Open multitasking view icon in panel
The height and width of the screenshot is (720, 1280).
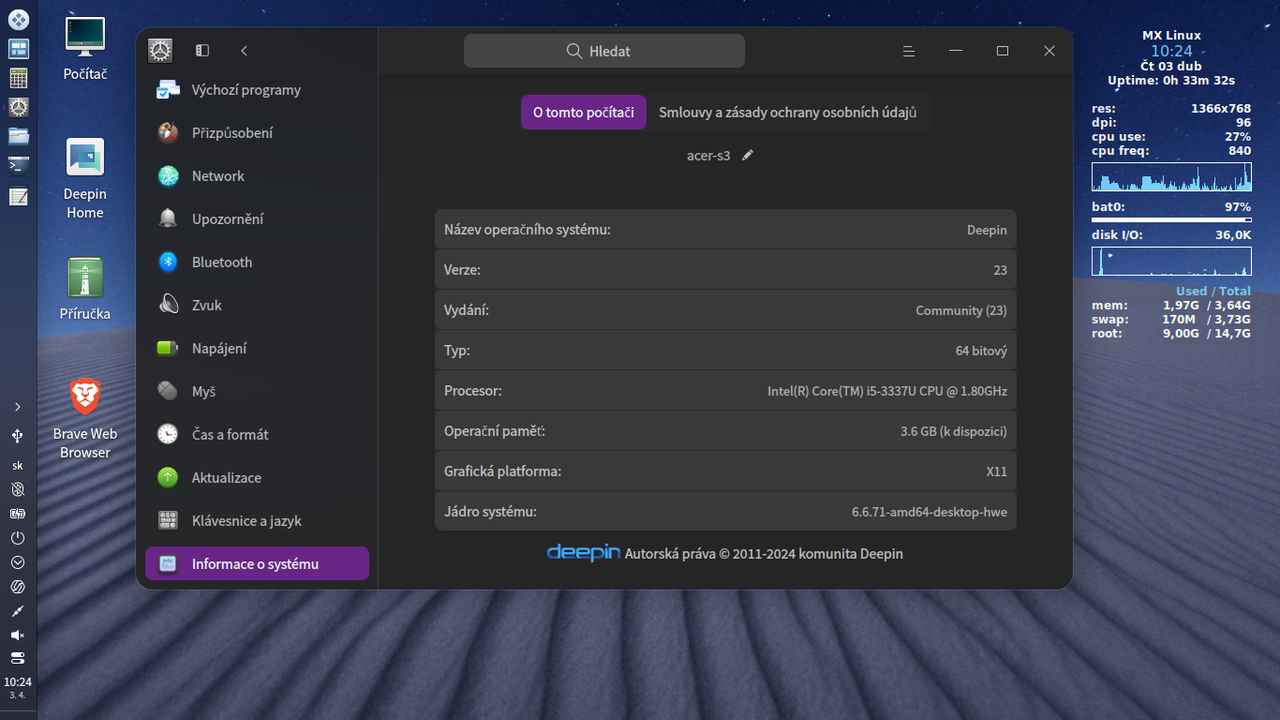(x=18, y=48)
